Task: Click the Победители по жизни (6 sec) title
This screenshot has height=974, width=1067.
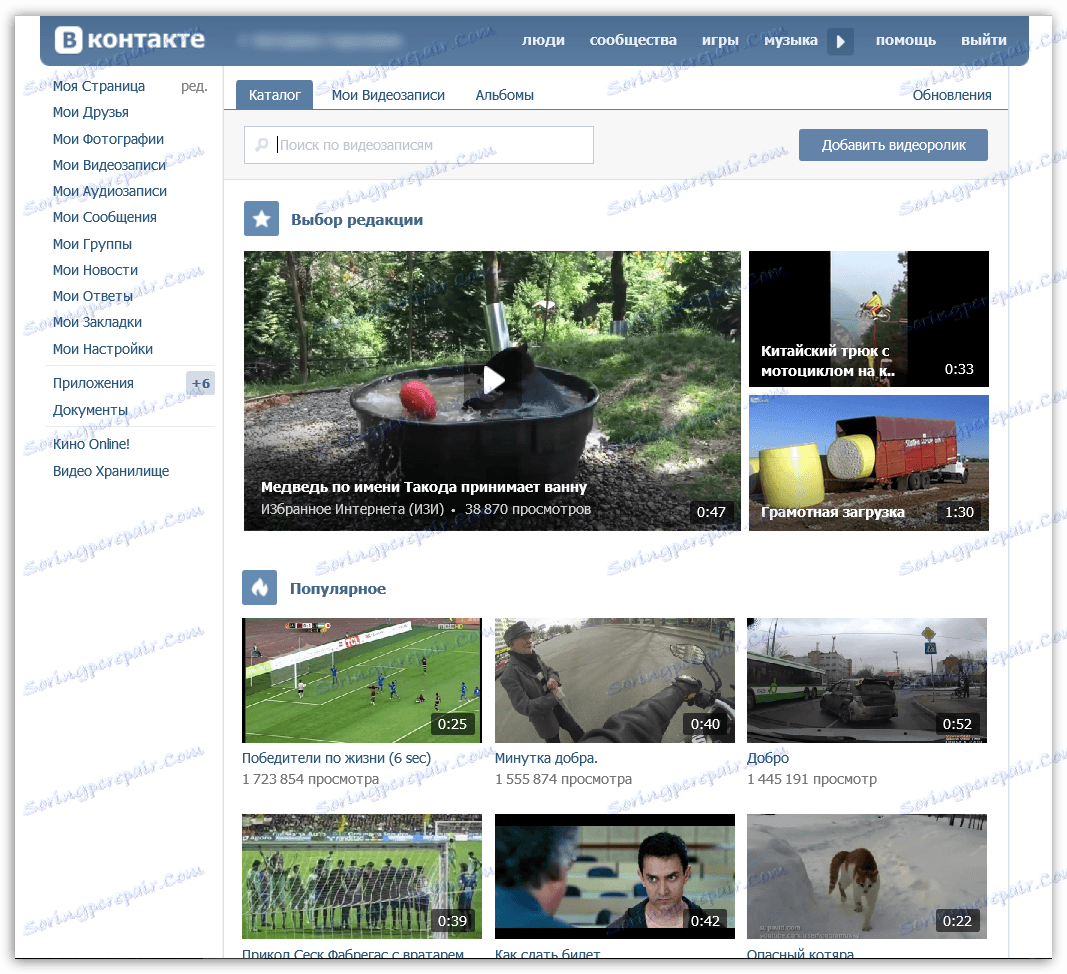Action: pyautogui.click(x=336, y=758)
